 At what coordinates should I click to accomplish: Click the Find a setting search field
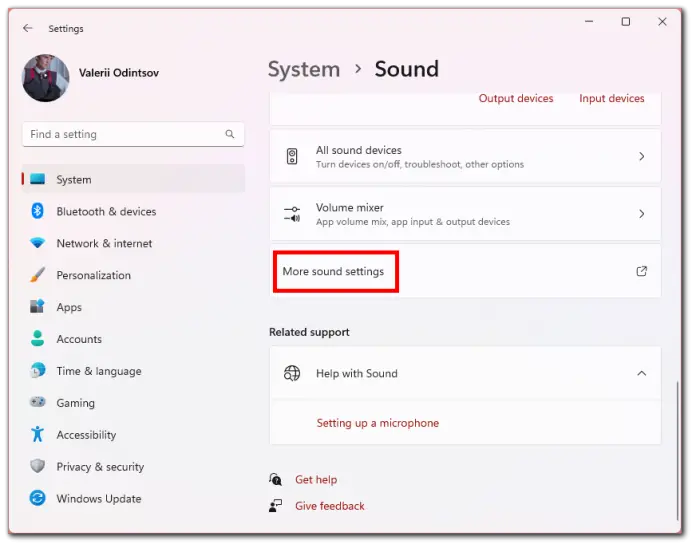click(133, 134)
